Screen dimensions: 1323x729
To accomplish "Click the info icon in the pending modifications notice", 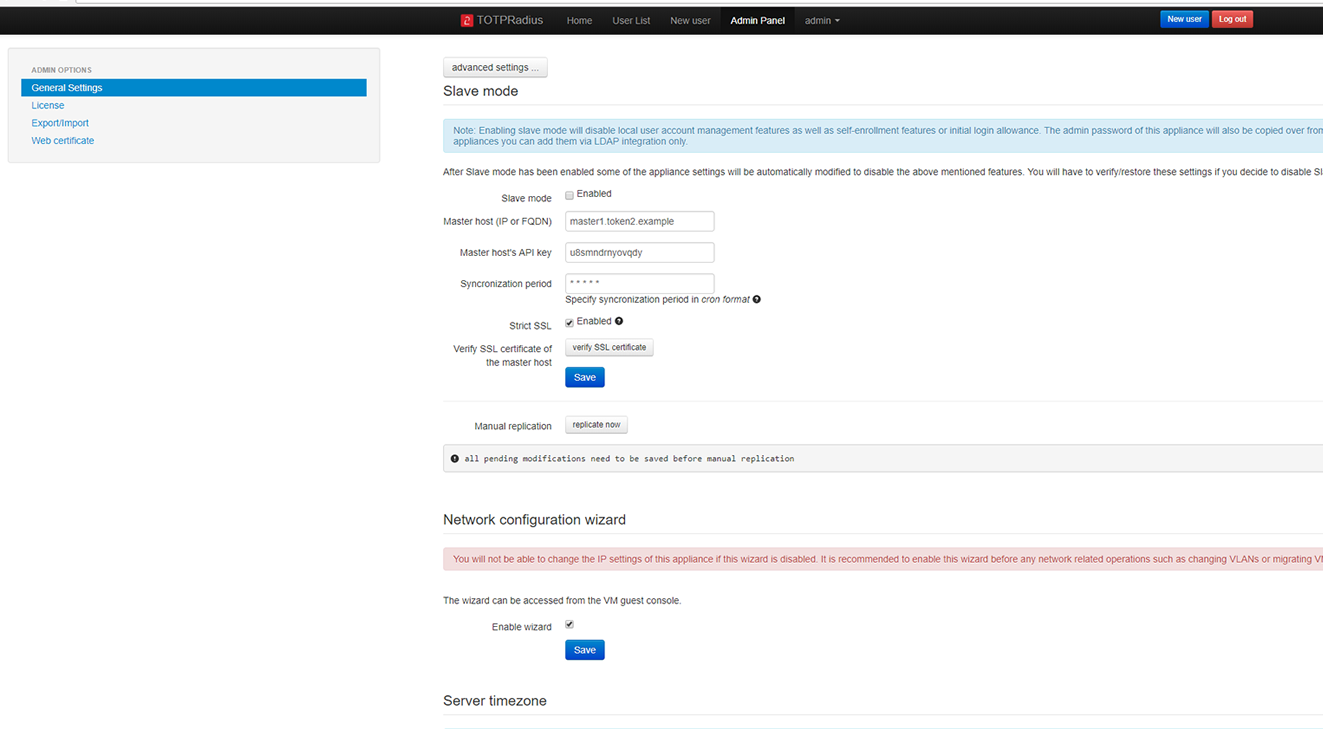I will click(x=456, y=458).
